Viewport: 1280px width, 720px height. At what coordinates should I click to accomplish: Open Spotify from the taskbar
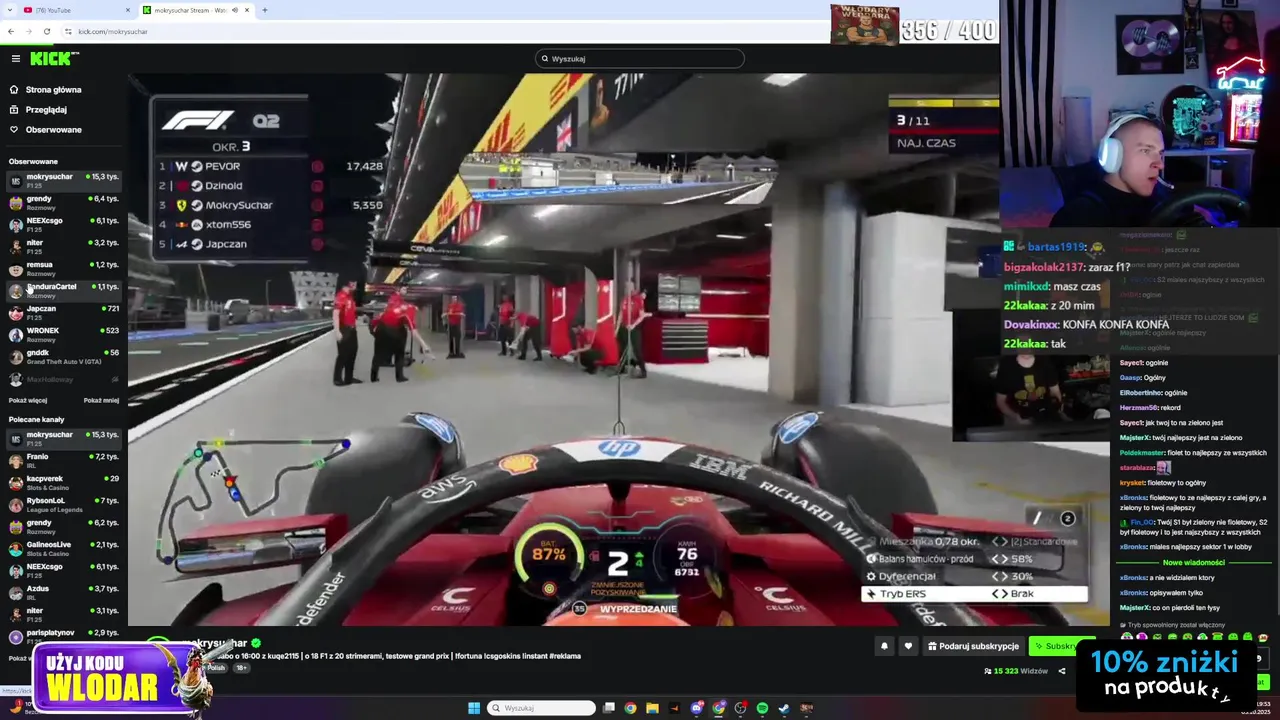(x=762, y=708)
